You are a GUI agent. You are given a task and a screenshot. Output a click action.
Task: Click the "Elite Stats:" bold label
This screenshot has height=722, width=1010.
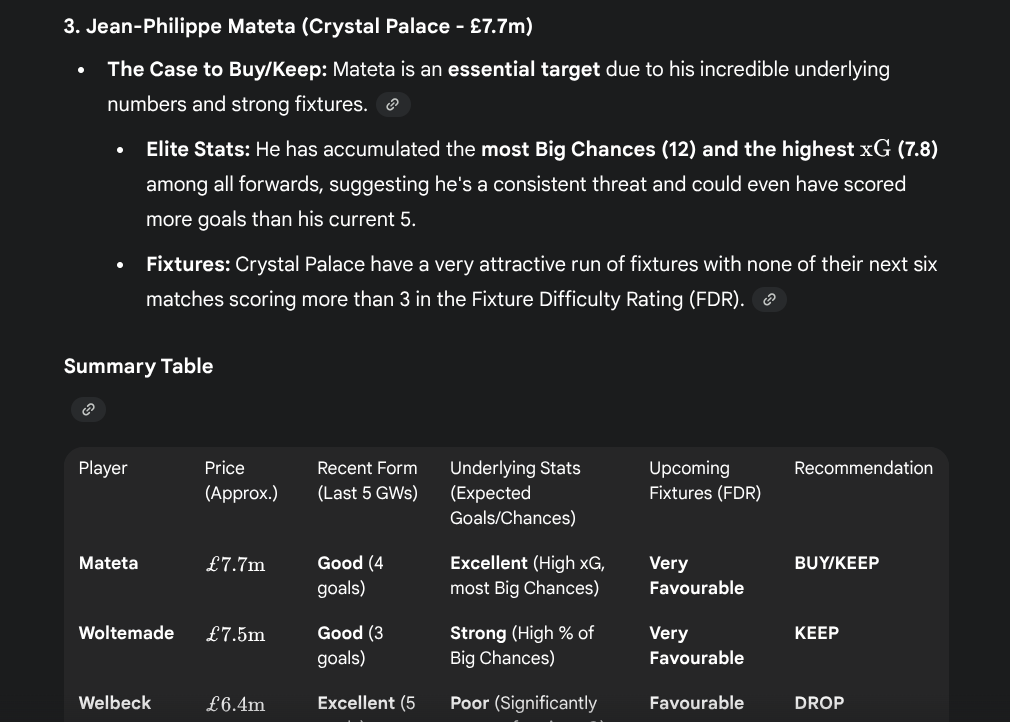pos(197,150)
